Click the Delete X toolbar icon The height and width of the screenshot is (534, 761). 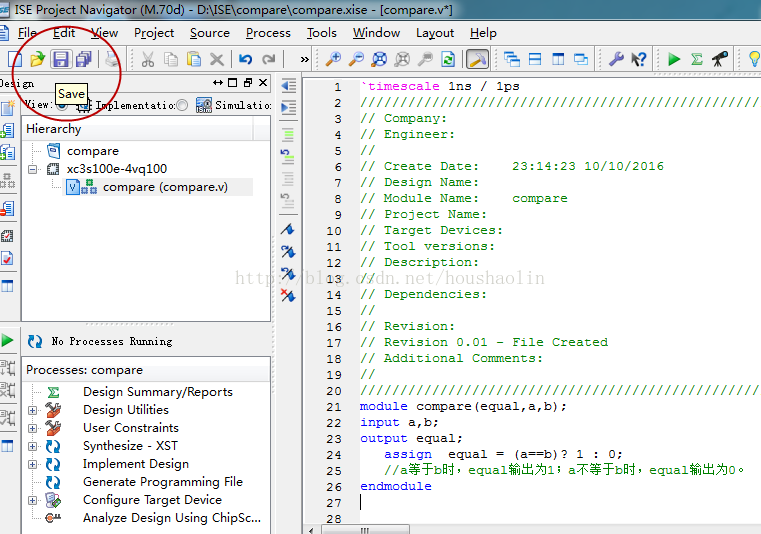pyautogui.click(x=216, y=60)
